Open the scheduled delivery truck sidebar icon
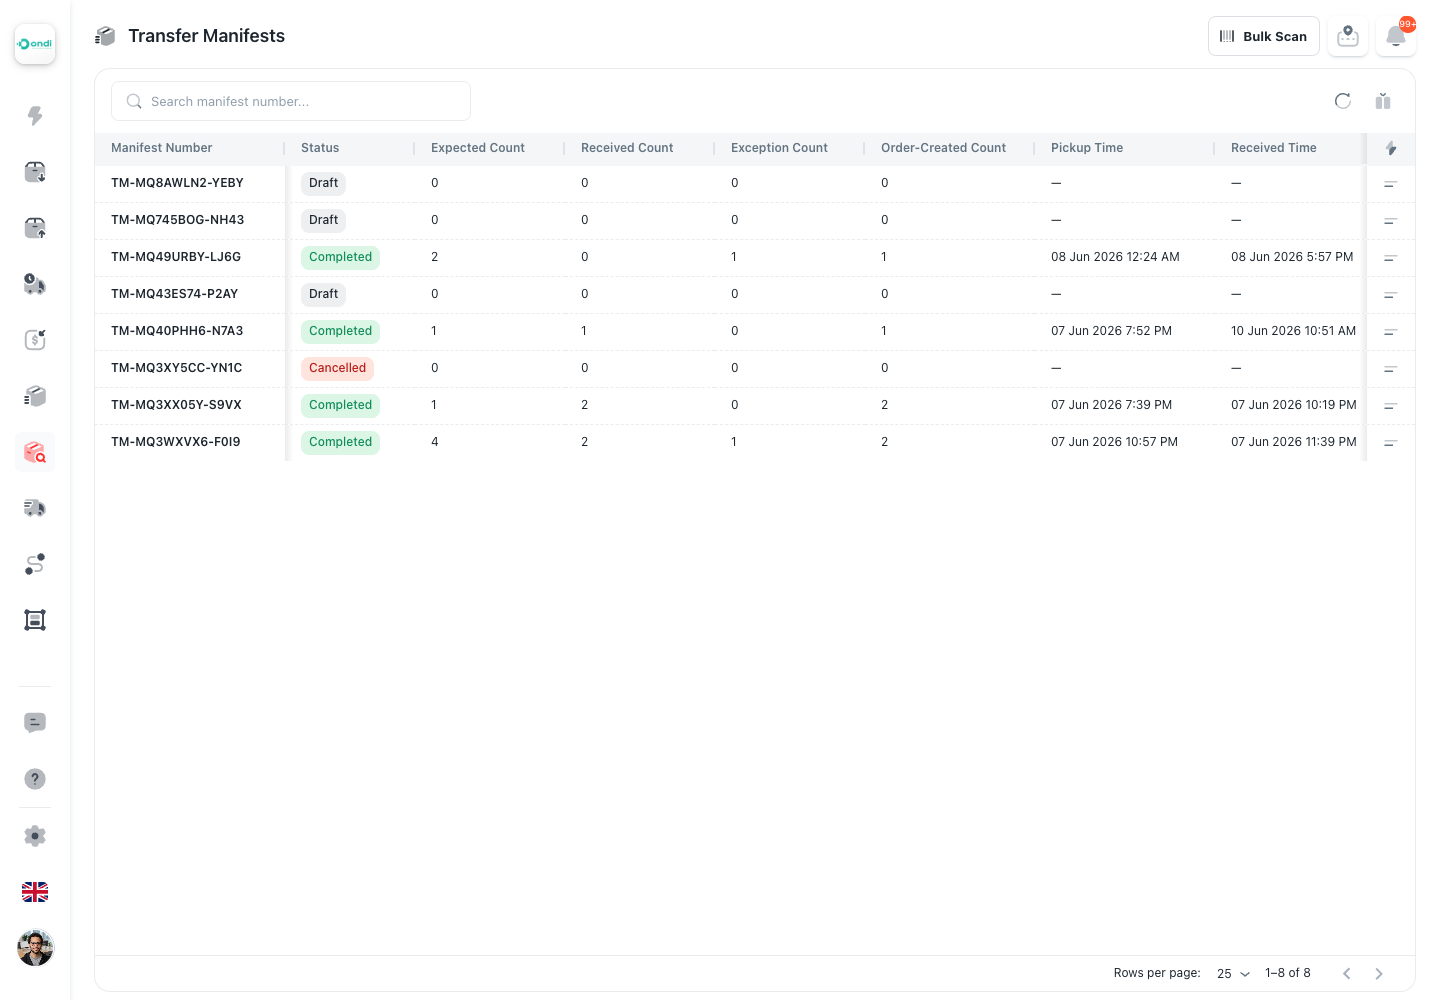Screen dimensions: 1440x1000 click(35, 284)
